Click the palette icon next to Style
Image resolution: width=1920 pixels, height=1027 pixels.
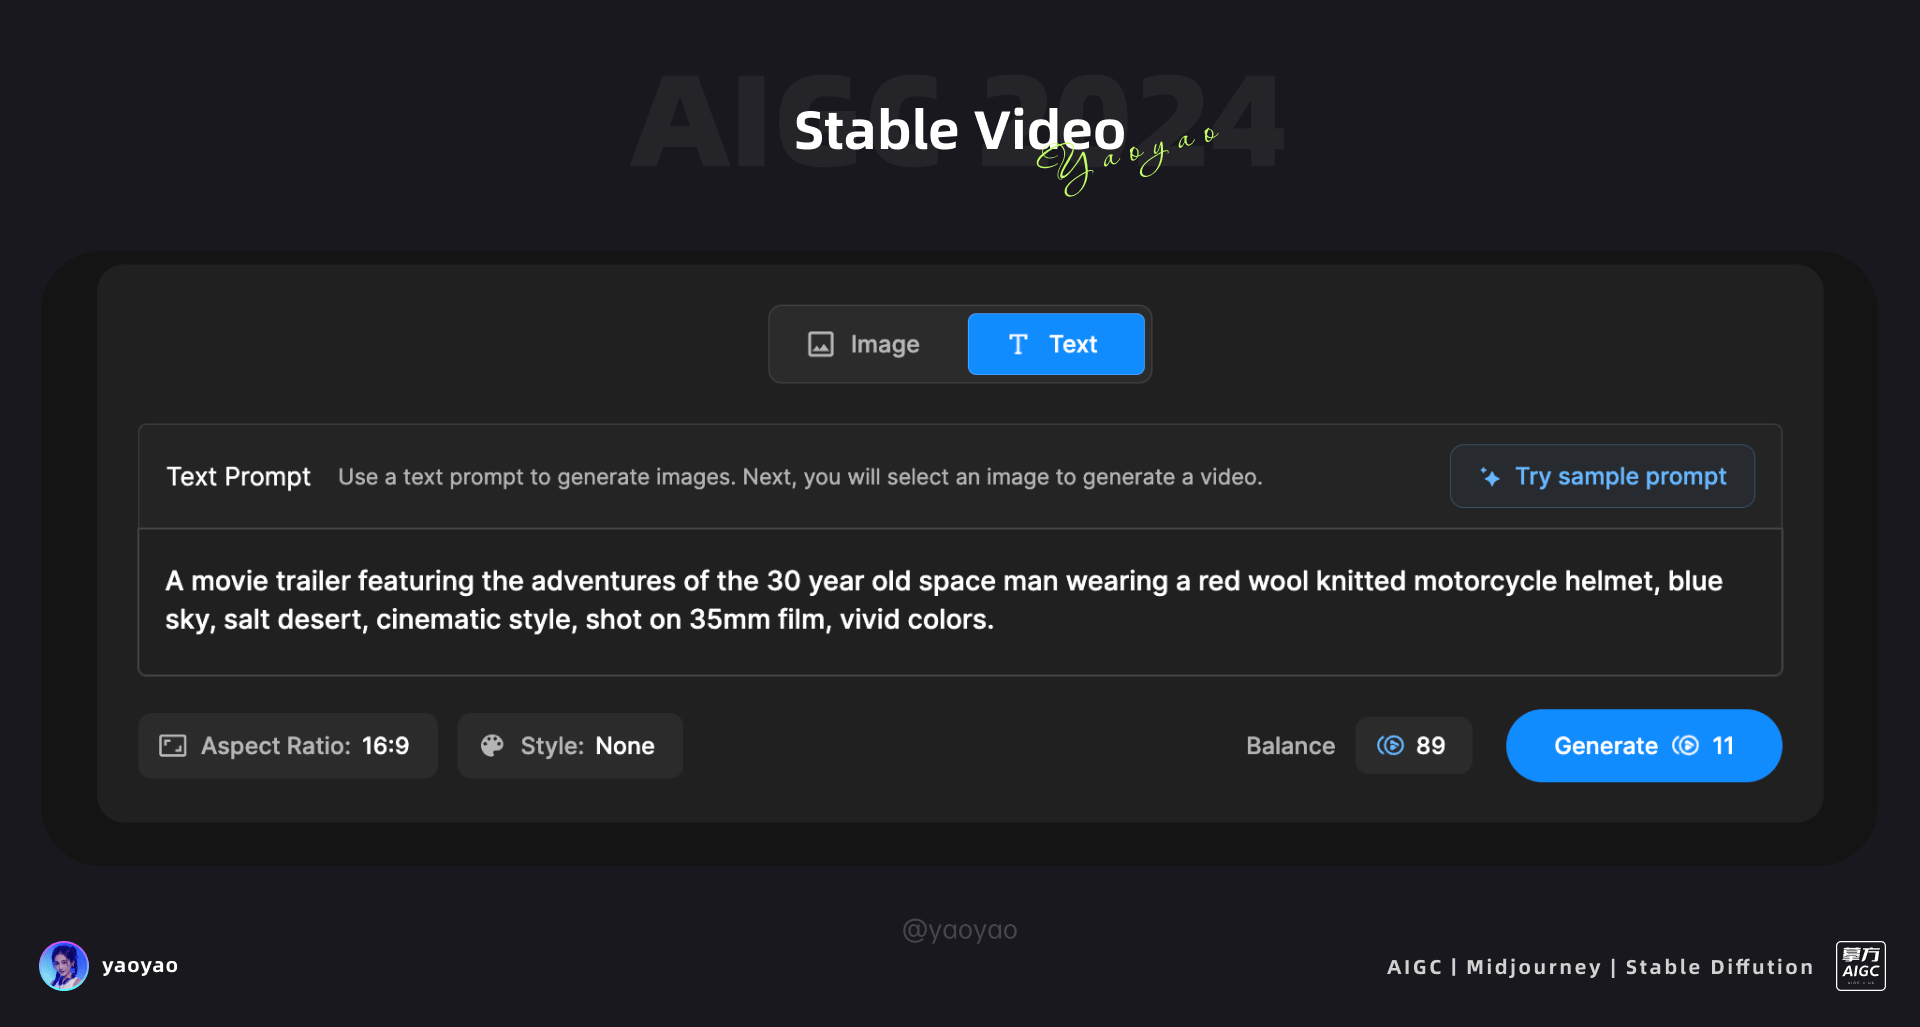tap(492, 746)
